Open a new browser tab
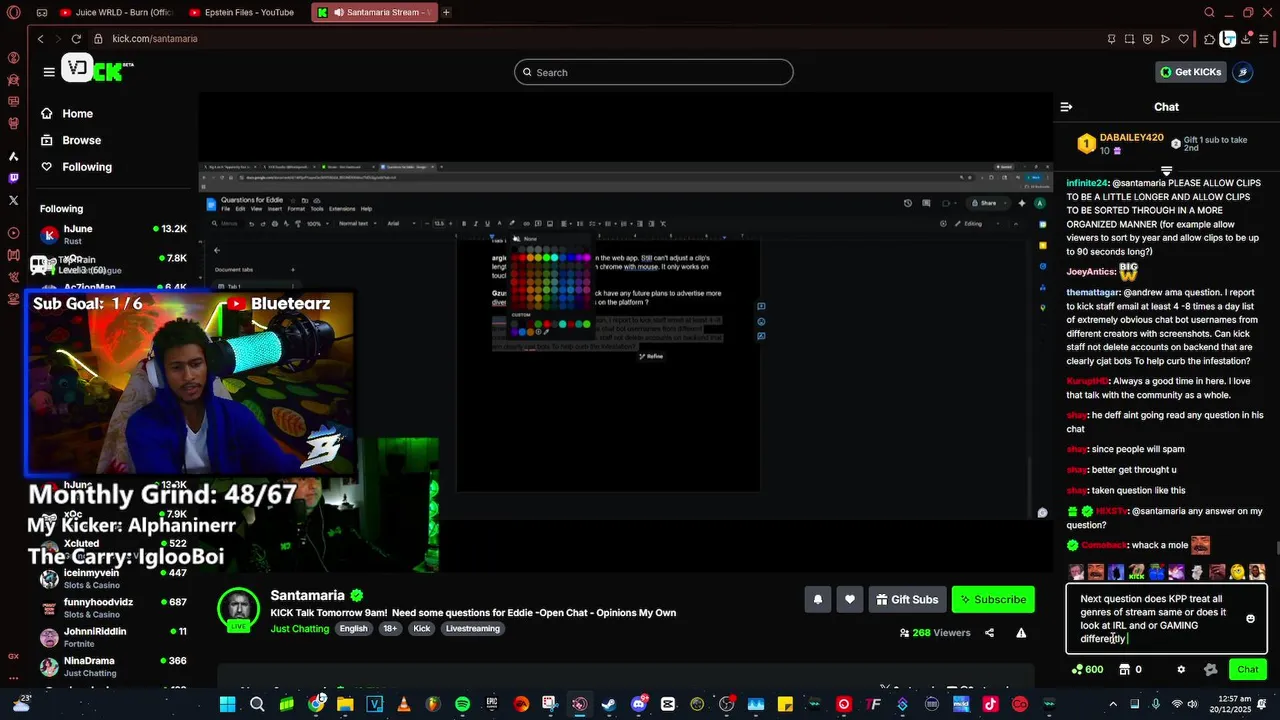Viewport: 1280px width, 720px height. (446, 12)
